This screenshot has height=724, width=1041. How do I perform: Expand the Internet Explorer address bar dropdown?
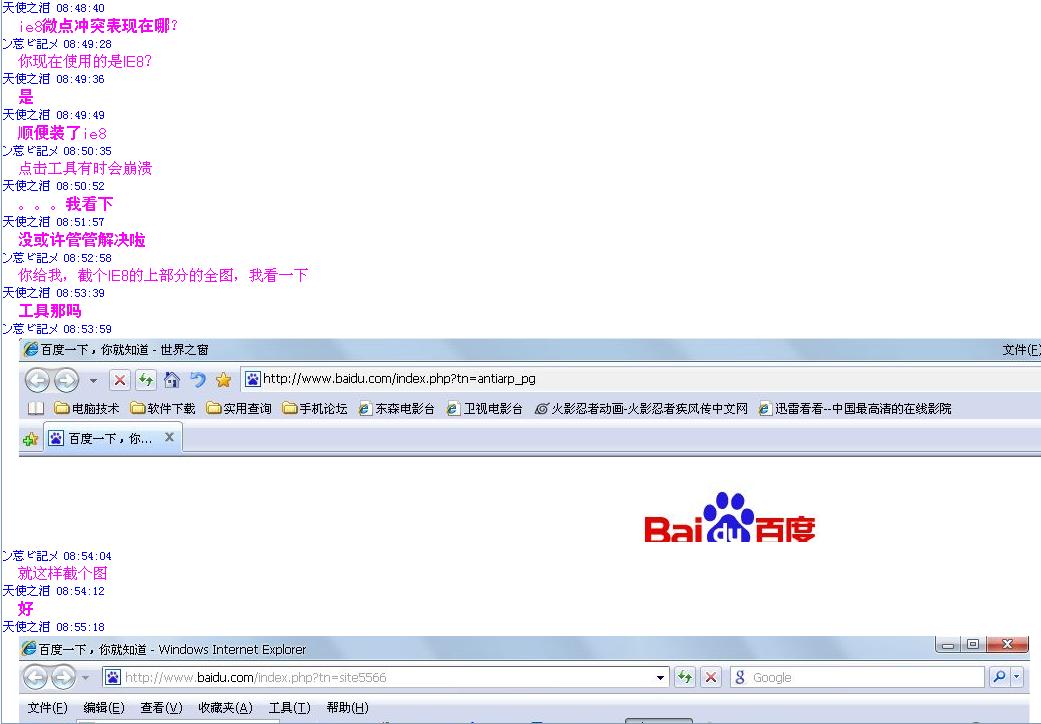click(660, 678)
